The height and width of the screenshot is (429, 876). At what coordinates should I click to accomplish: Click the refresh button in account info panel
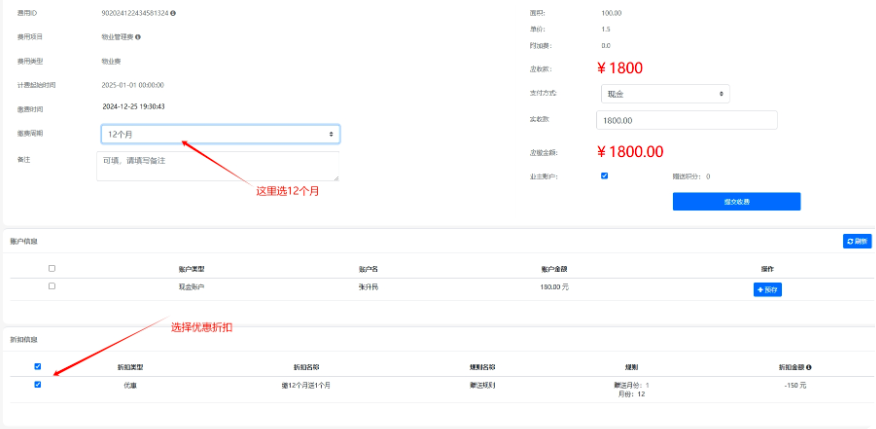coord(857,241)
